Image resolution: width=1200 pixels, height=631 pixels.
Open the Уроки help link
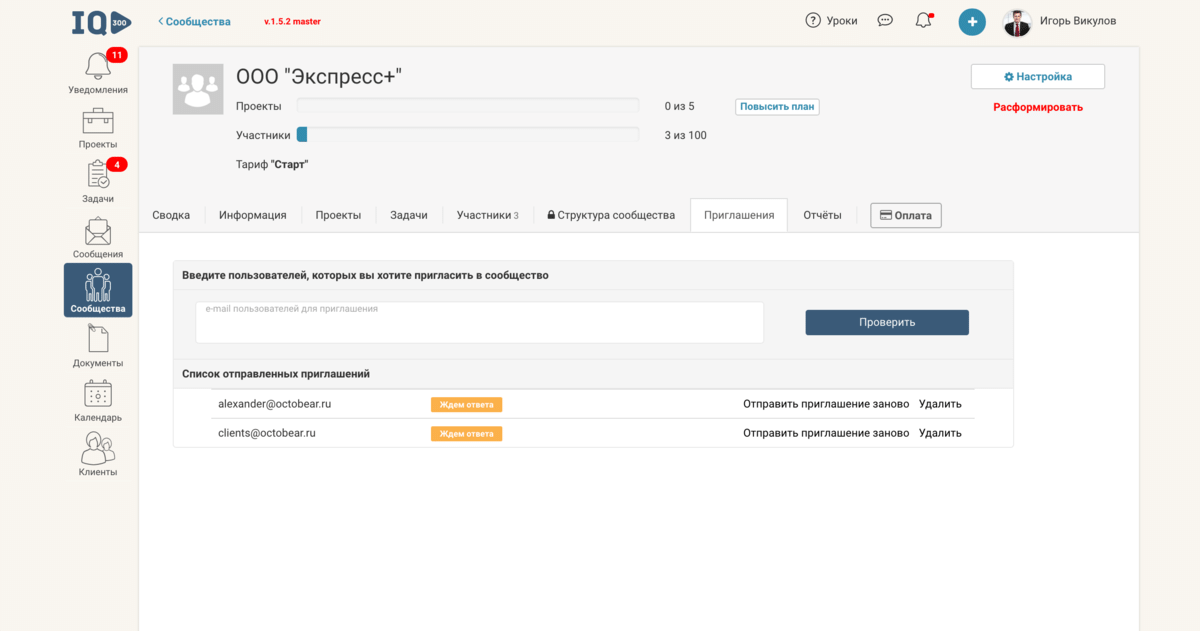tap(831, 21)
